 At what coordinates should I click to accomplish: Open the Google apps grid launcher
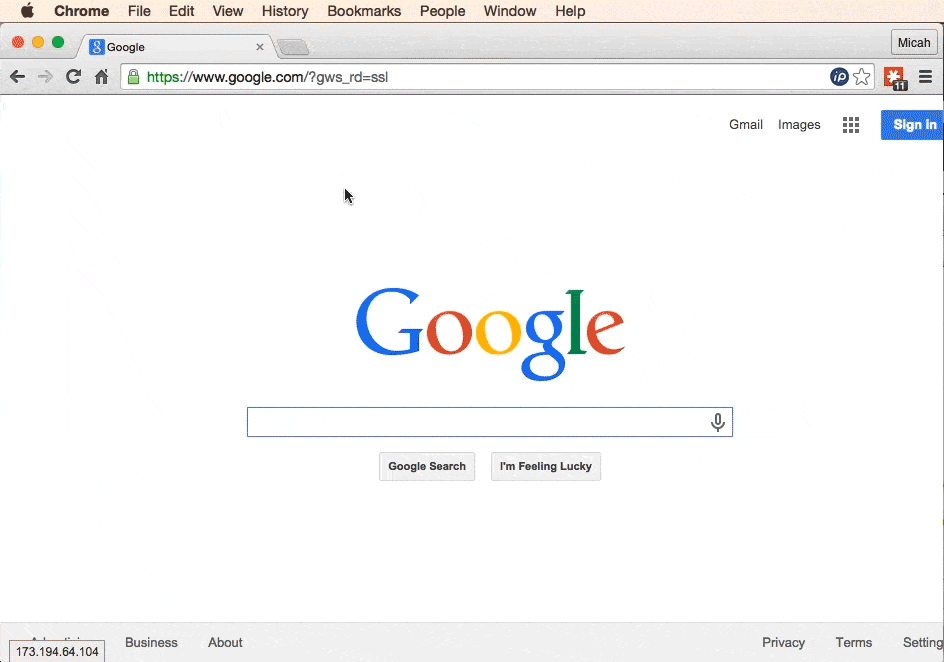tap(850, 124)
